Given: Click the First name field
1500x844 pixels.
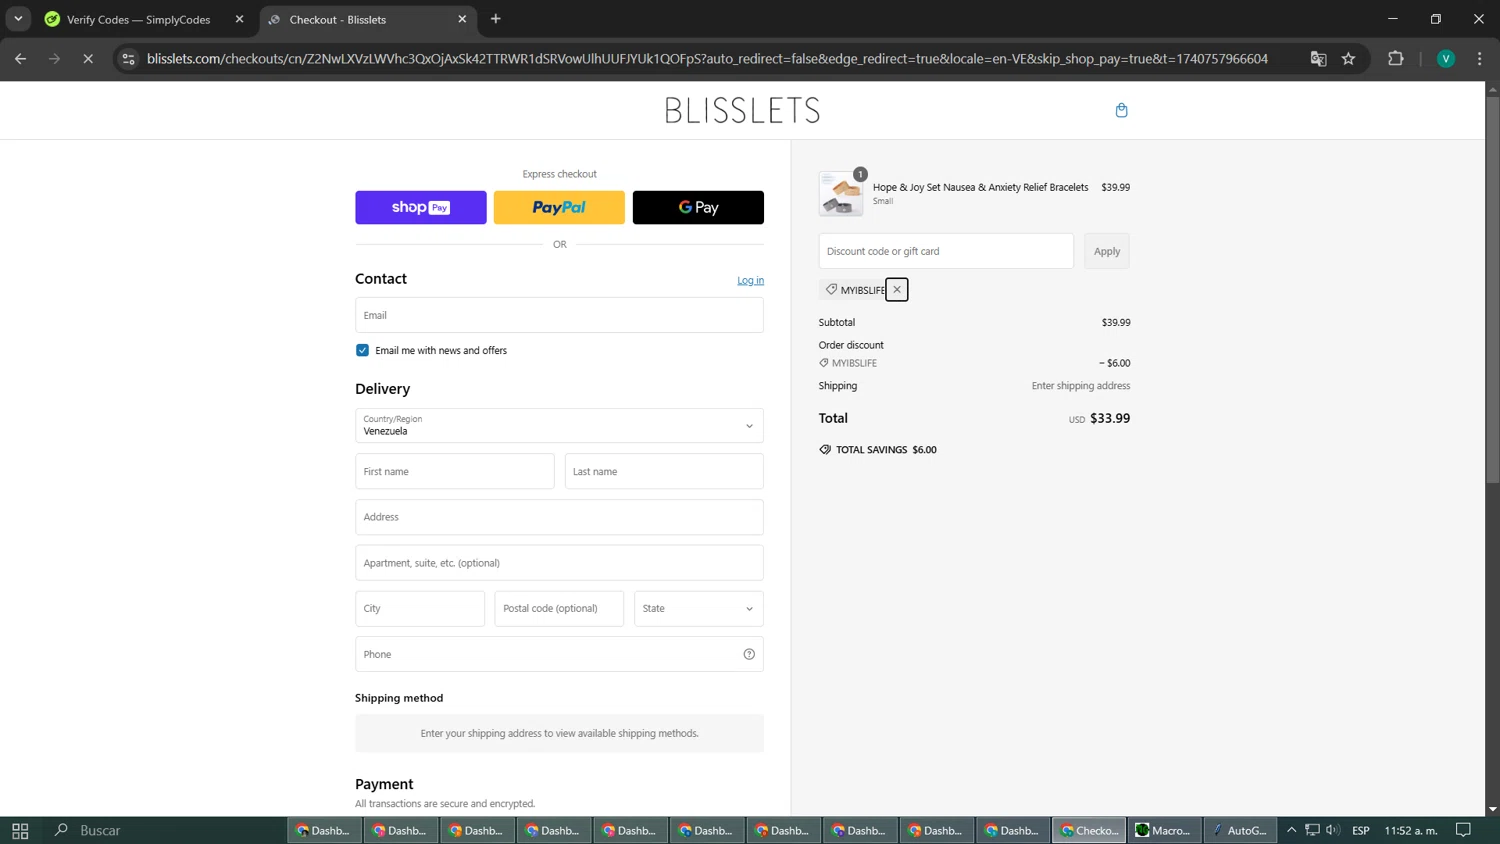Looking at the screenshot, I should [455, 471].
